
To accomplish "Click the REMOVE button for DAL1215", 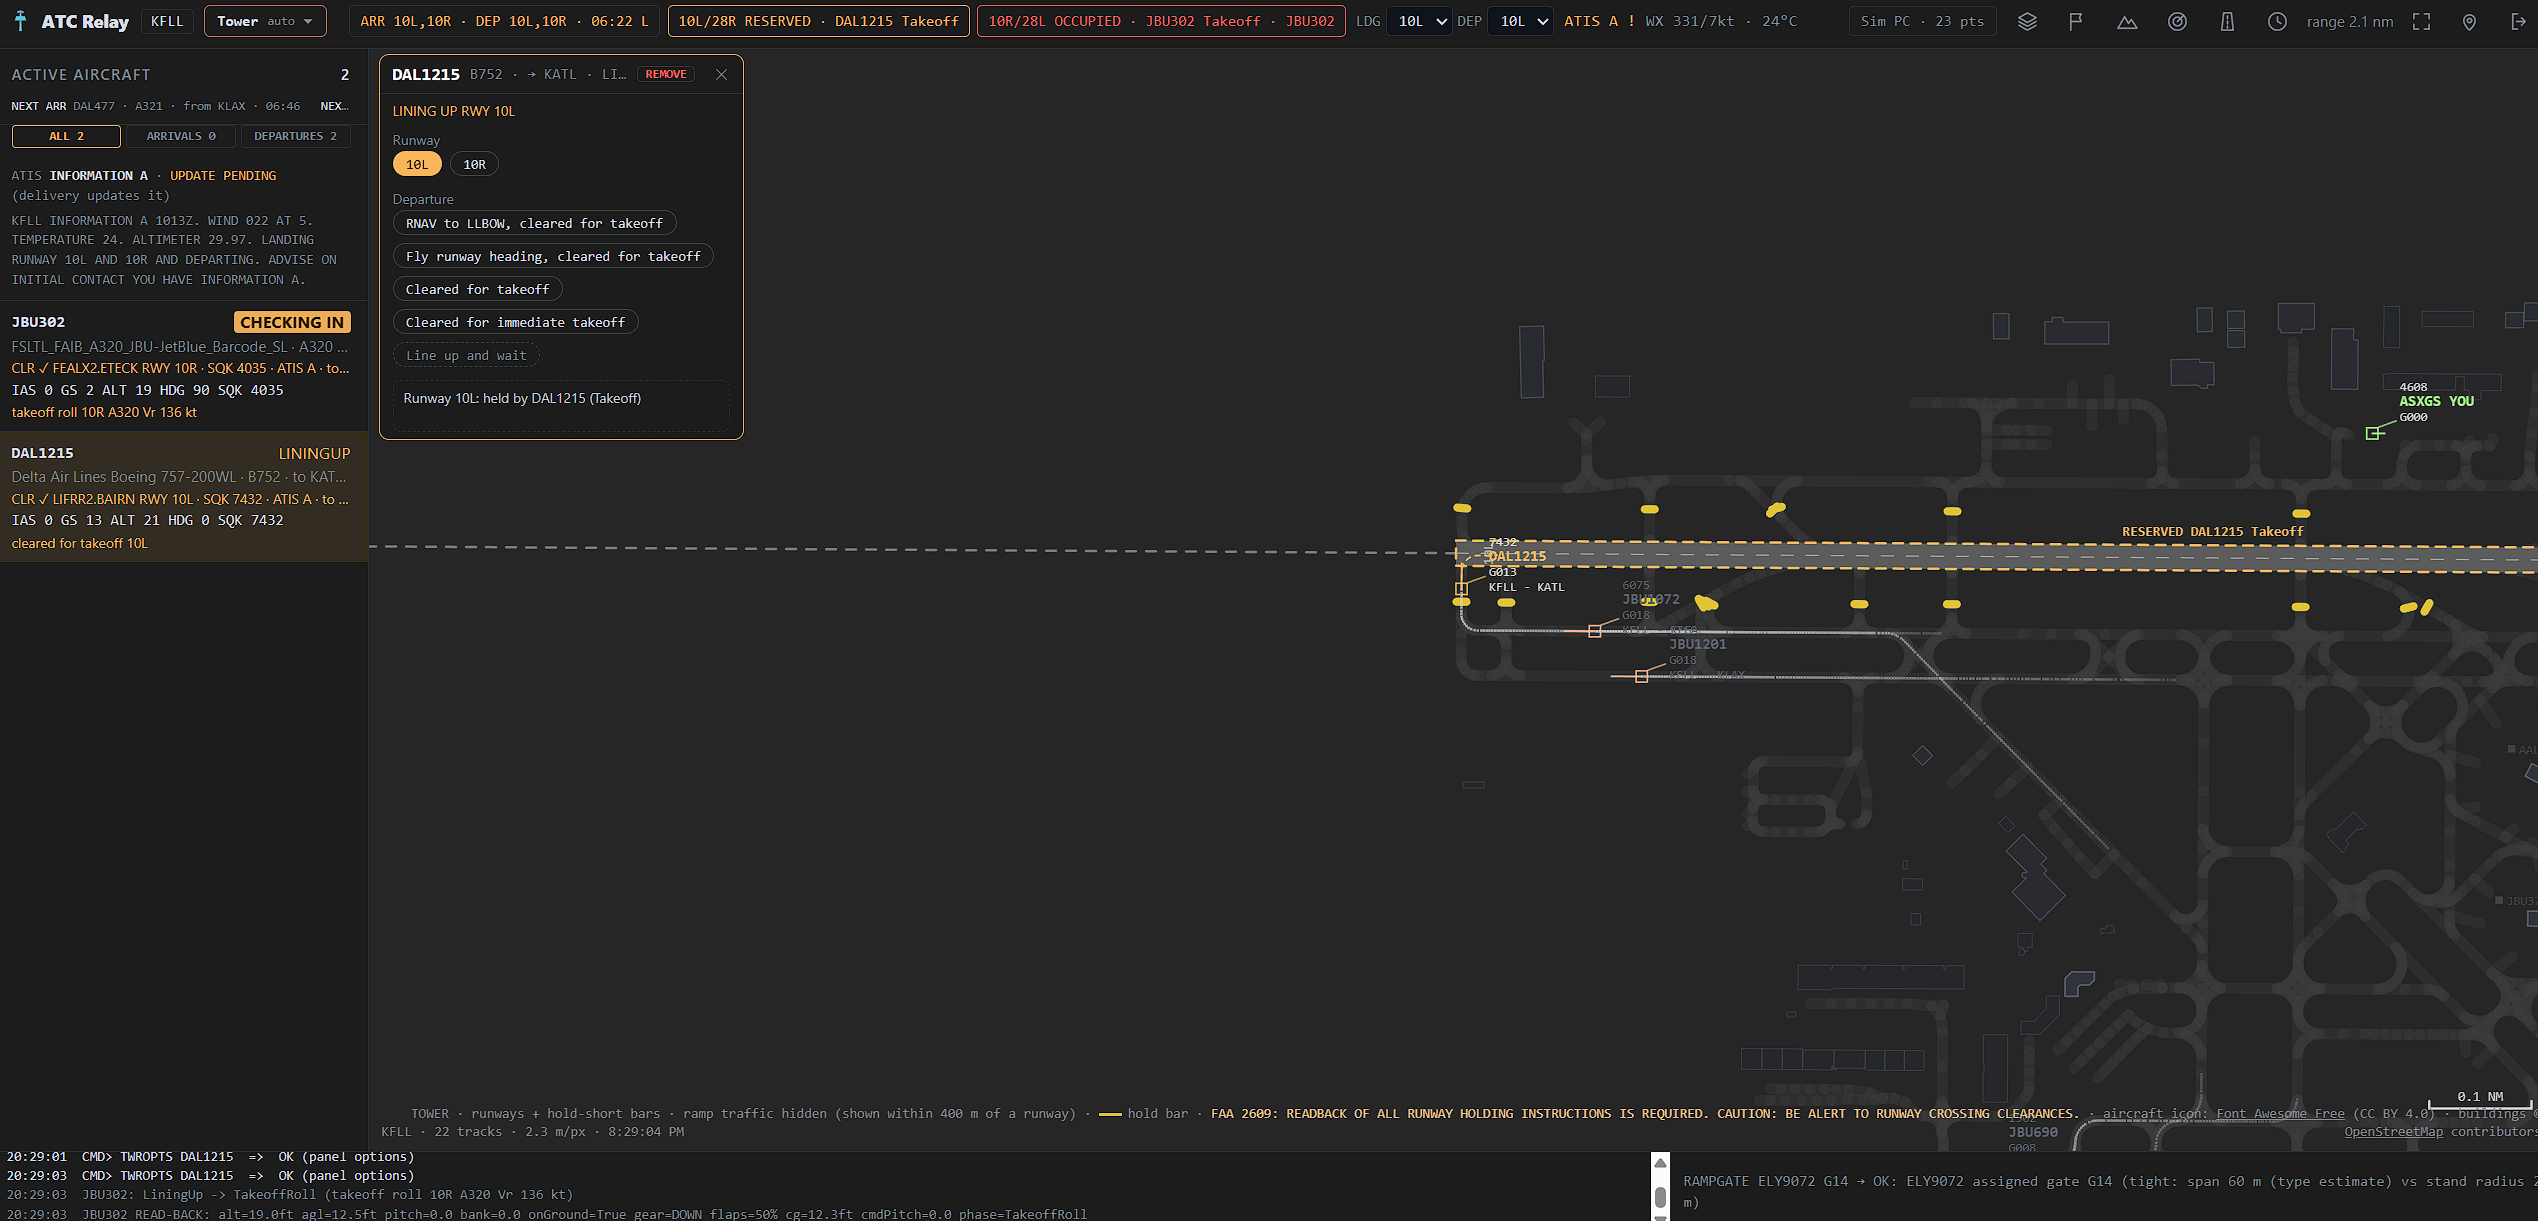I will point(666,74).
